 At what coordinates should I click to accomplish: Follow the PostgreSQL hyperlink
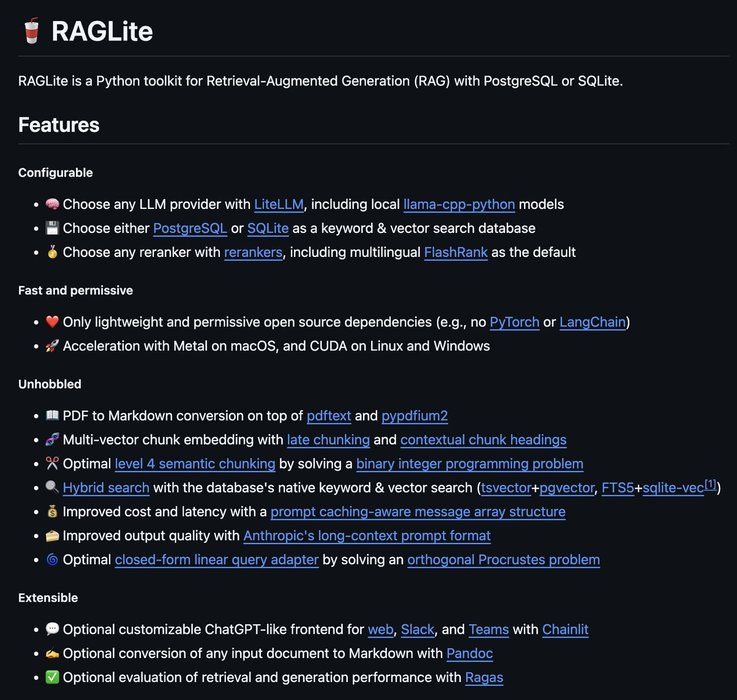[190, 228]
